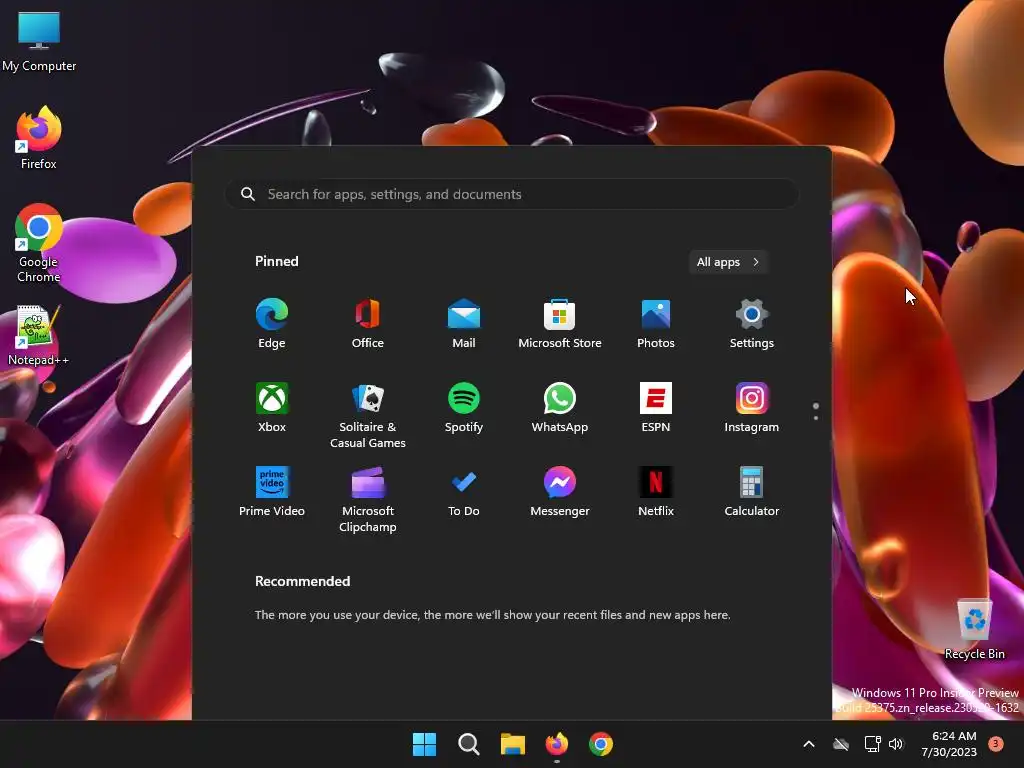The height and width of the screenshot is (768, 1024).
Task: Launch the ESPN app
Action: pyautogui.click(x=656, y=408)
